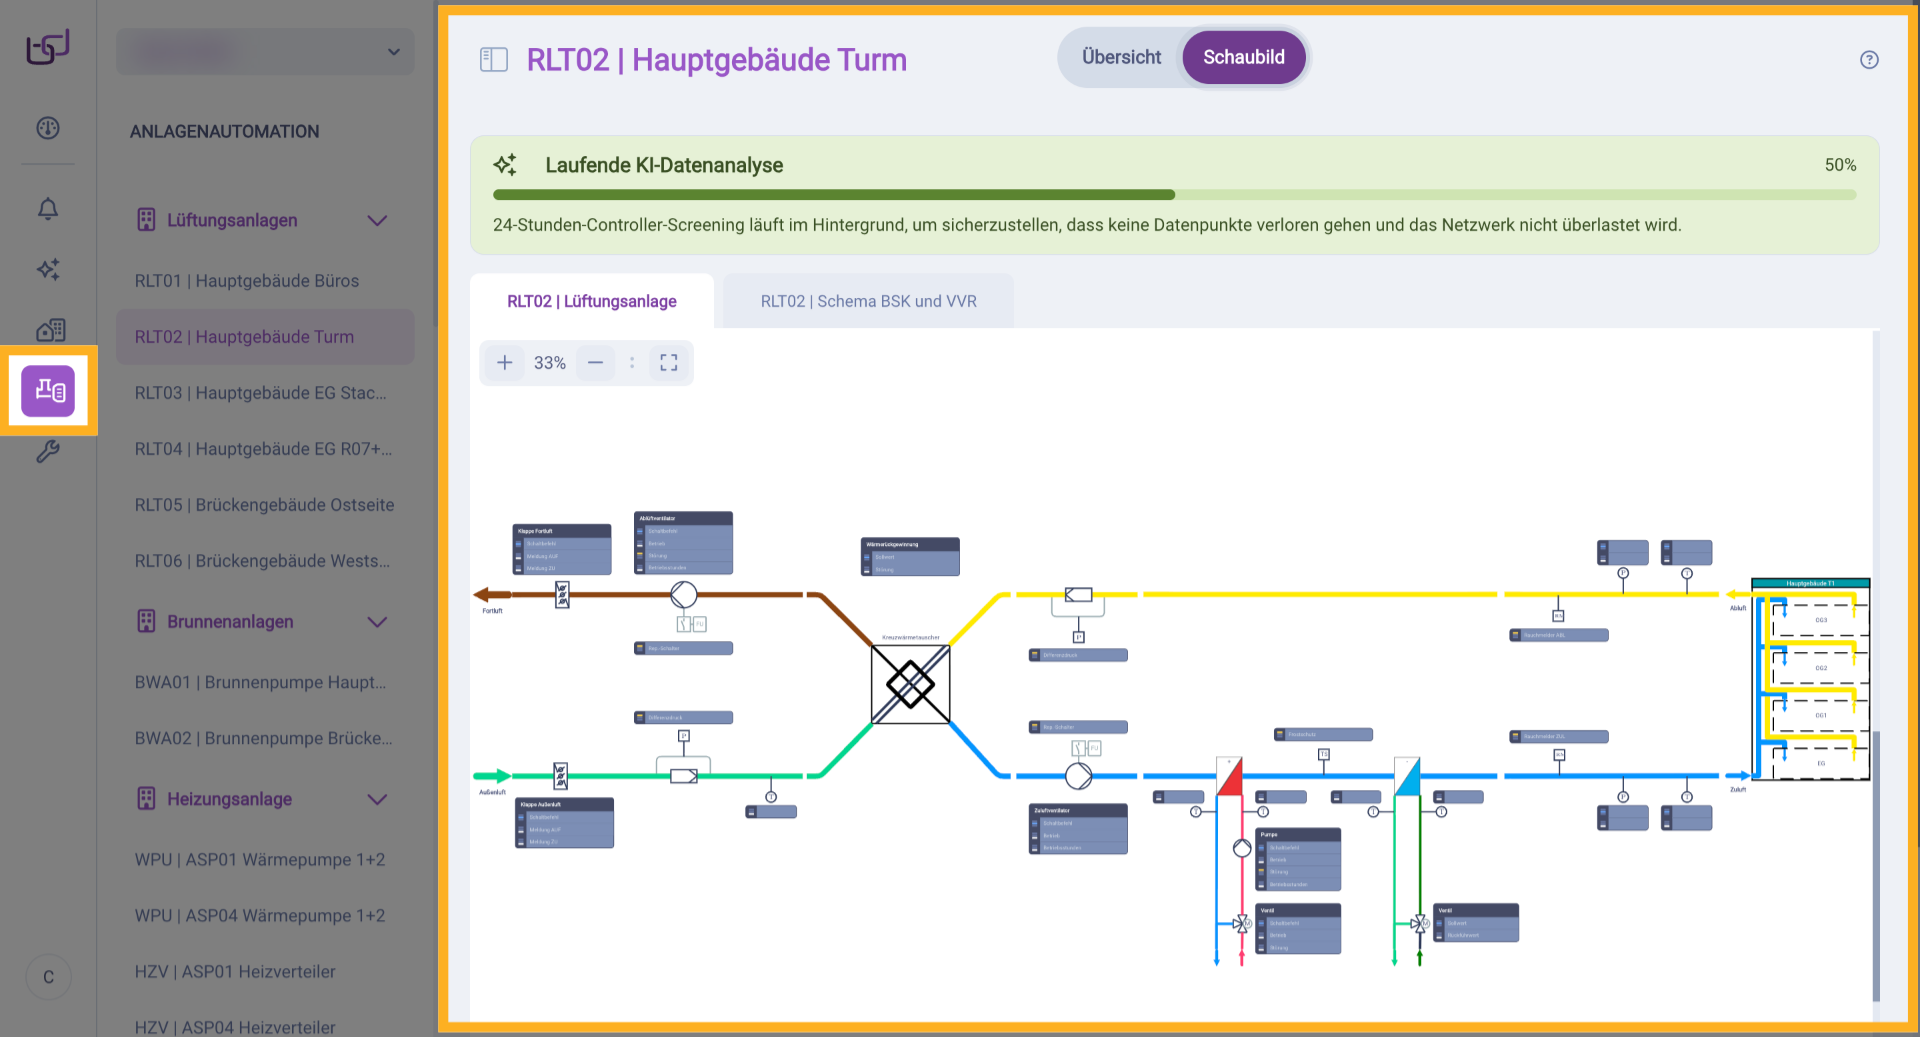Click the help question mark icon
Viewport: 1920px width, 1037px height.
1868,60
